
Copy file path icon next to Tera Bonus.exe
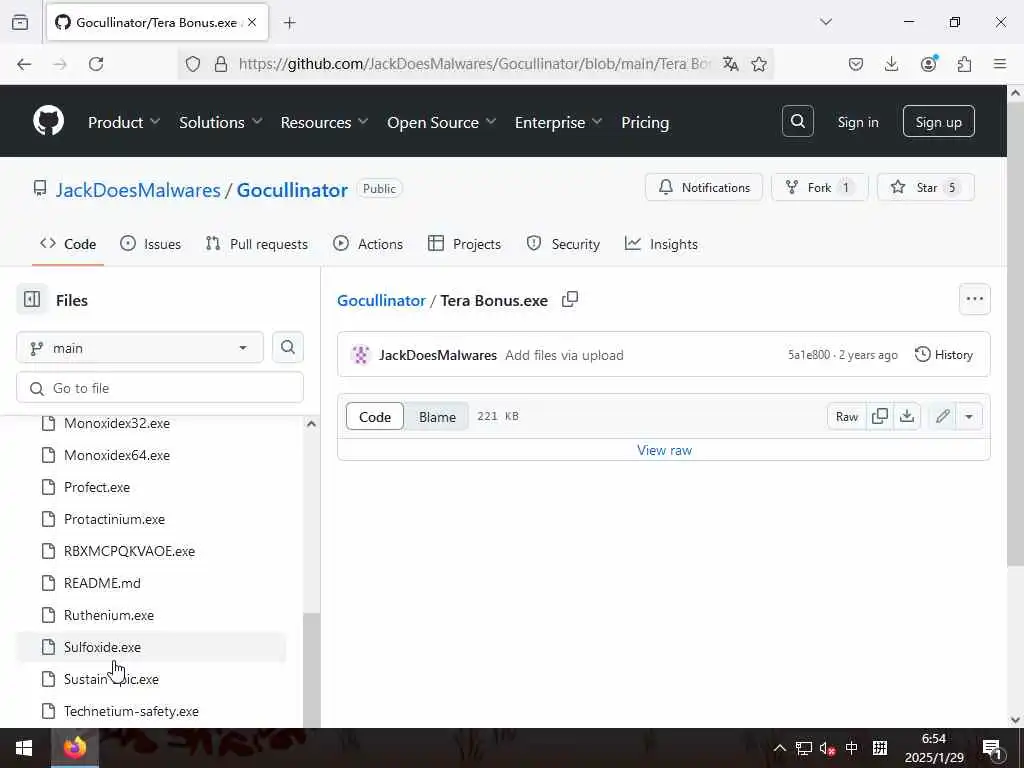coord(570,299)
